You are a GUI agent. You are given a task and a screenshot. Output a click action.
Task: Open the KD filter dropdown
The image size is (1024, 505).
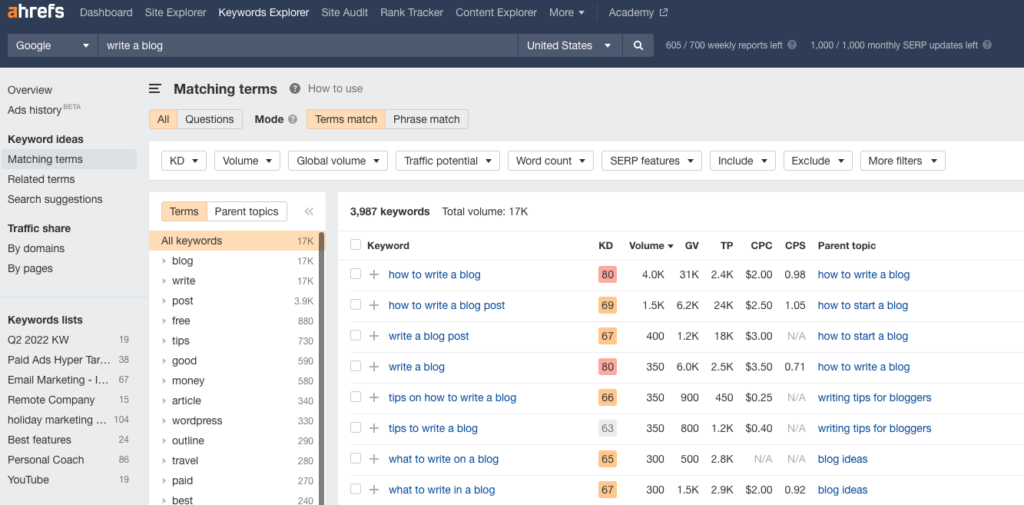(x=184, y=161)
